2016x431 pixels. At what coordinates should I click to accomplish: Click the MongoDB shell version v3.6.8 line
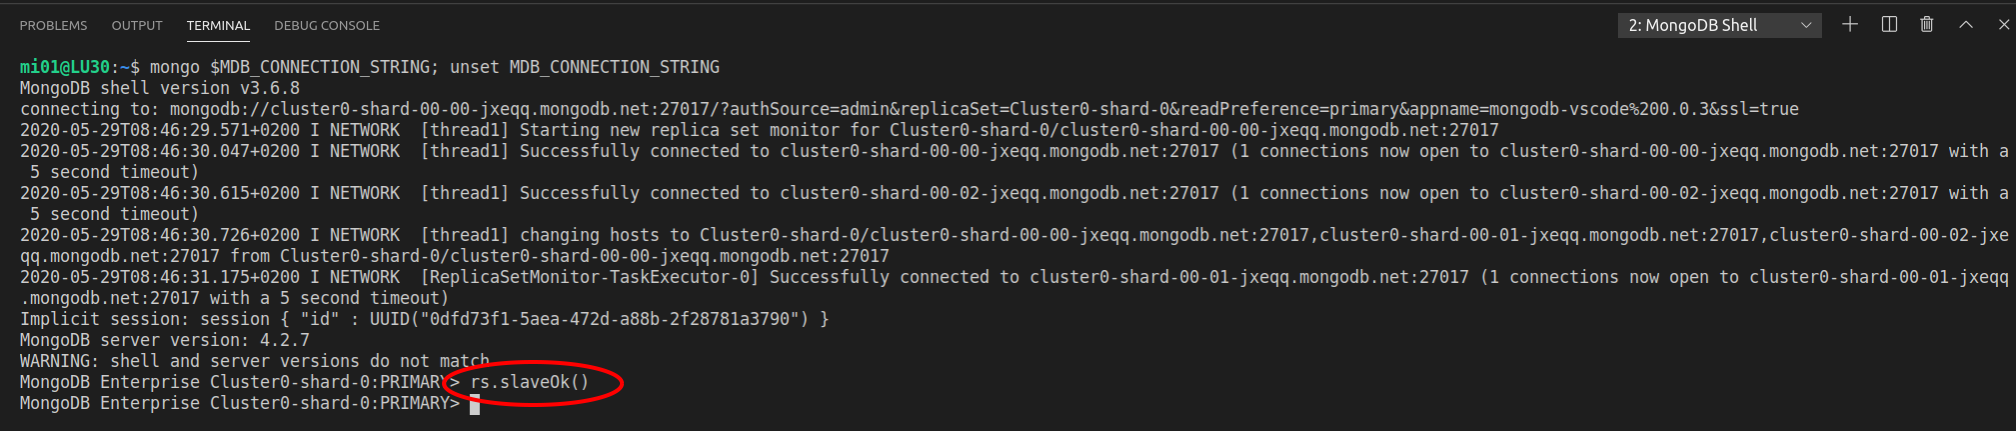click(160, 88)
